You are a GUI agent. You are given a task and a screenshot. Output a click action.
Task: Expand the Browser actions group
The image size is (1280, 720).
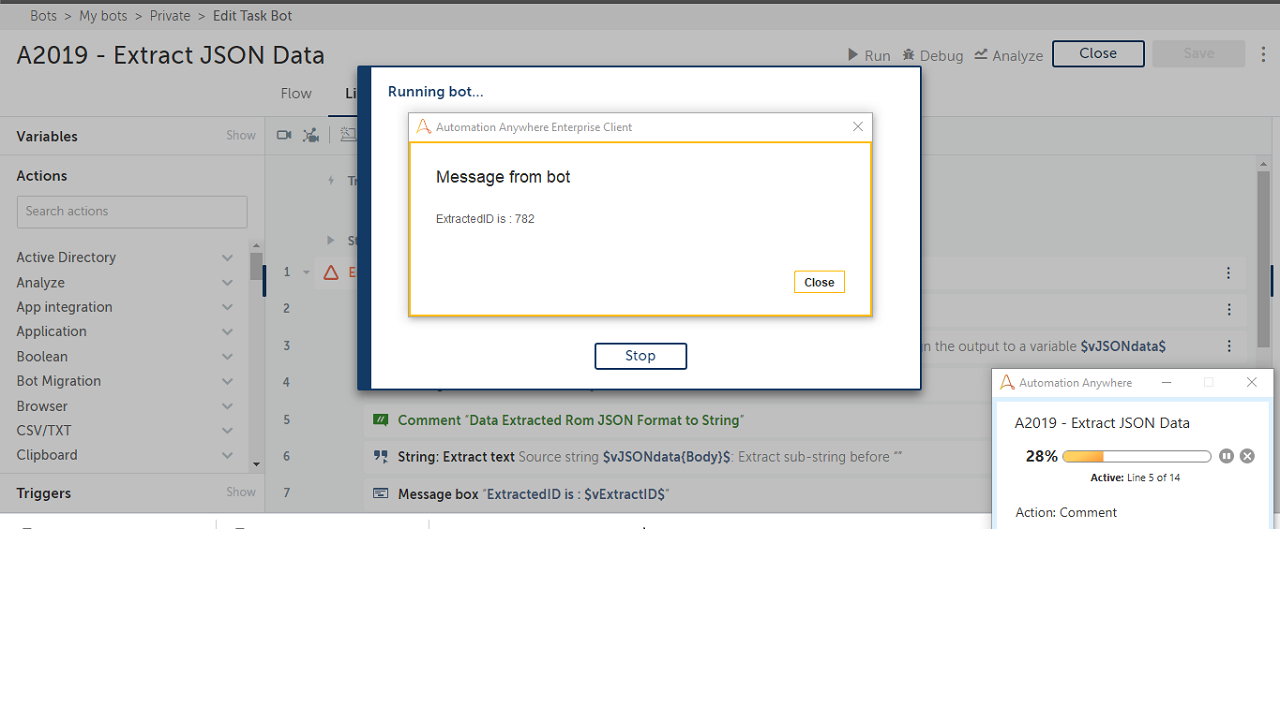tap(227, 406)
